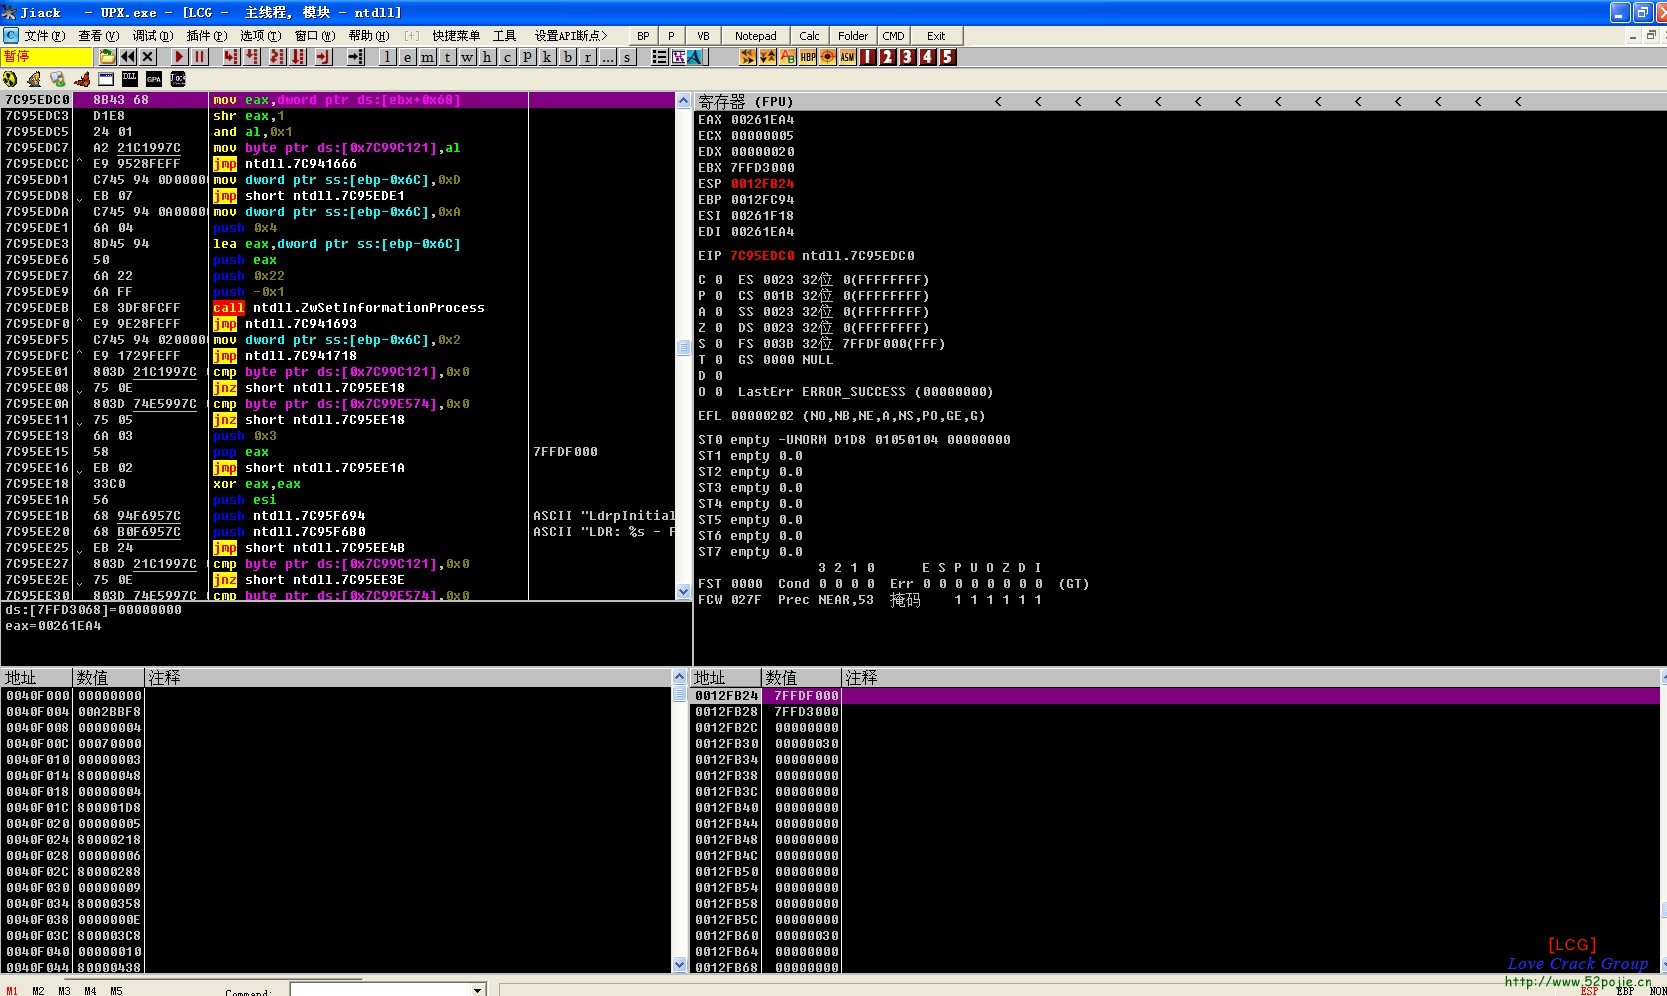This screenshot has width=1667, height=996.
Task: Click the Folder button
Action: click(853, 36)
